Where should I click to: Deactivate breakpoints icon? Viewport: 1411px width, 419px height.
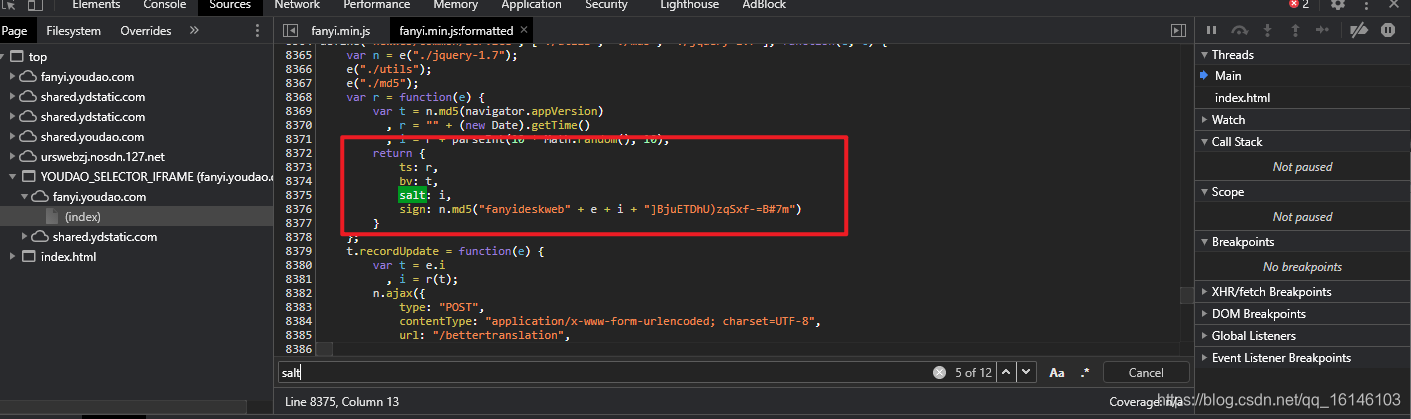click(1358, 31)
